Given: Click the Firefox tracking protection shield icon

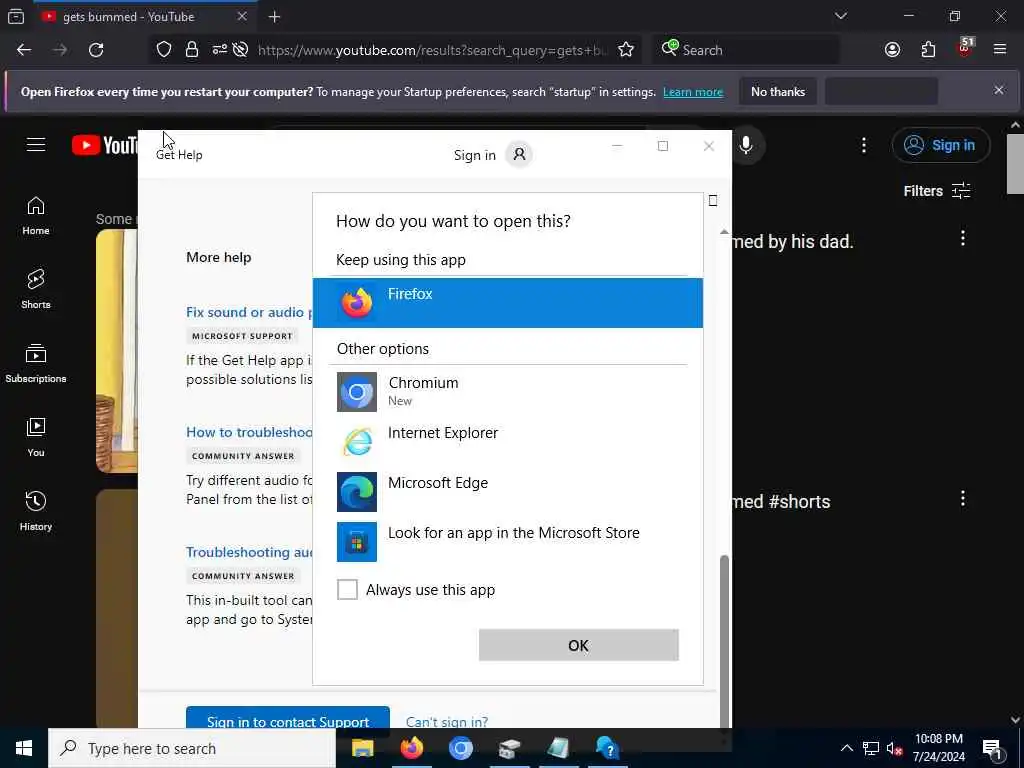Looking at the screenshot, I should [x=164, y=50].
